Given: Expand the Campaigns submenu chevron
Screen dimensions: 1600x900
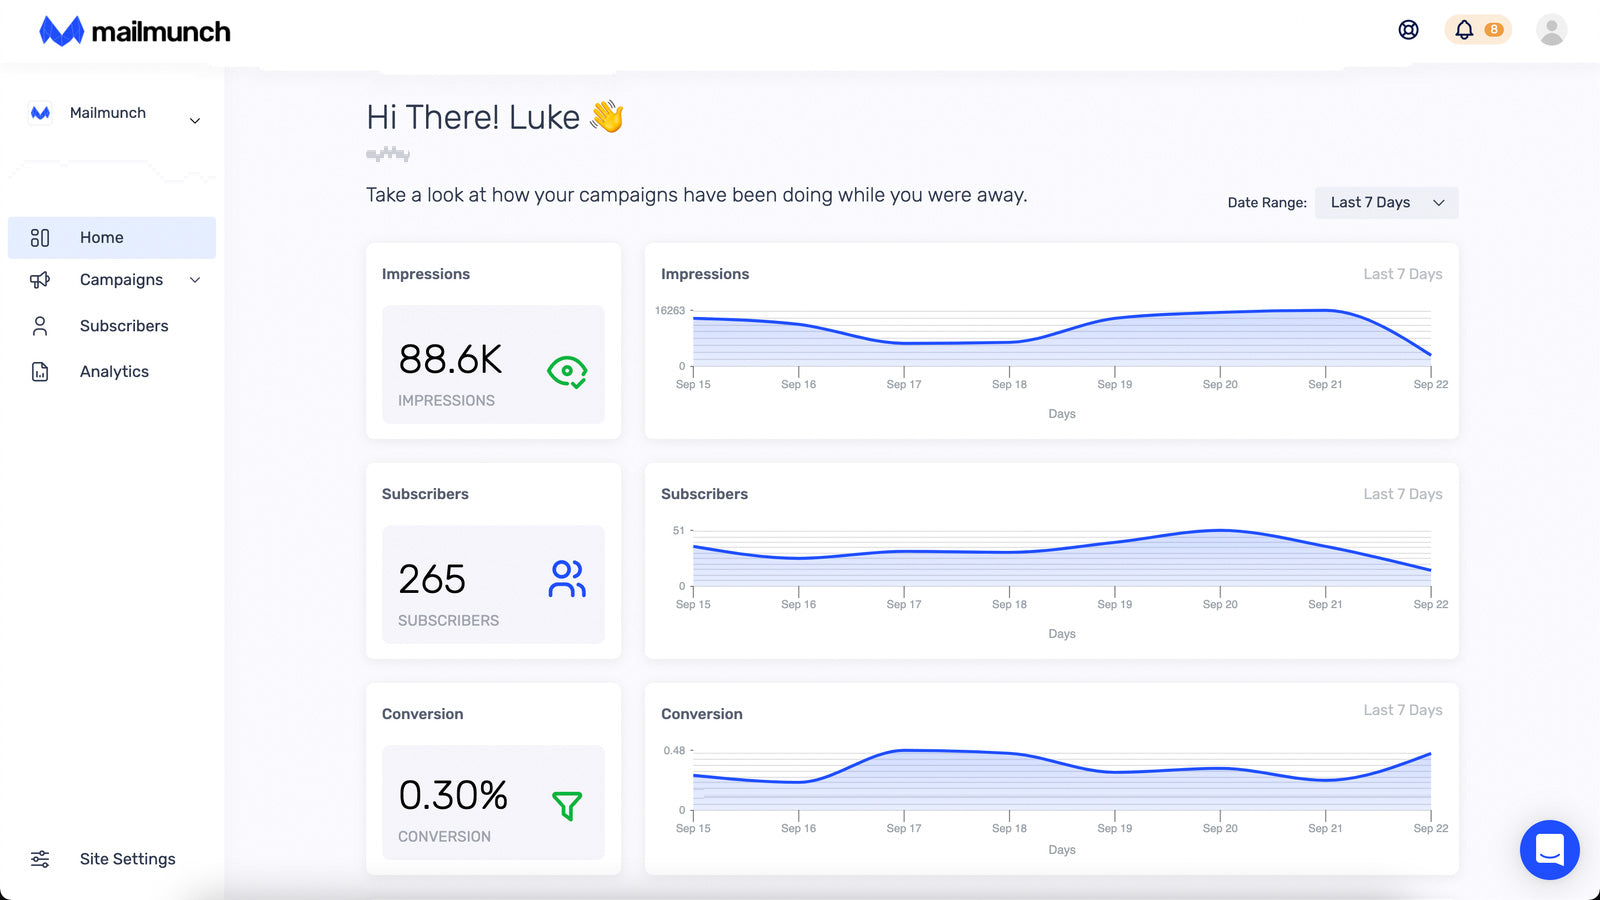Looking at the screenshot, I should click(x=195, y=280).
